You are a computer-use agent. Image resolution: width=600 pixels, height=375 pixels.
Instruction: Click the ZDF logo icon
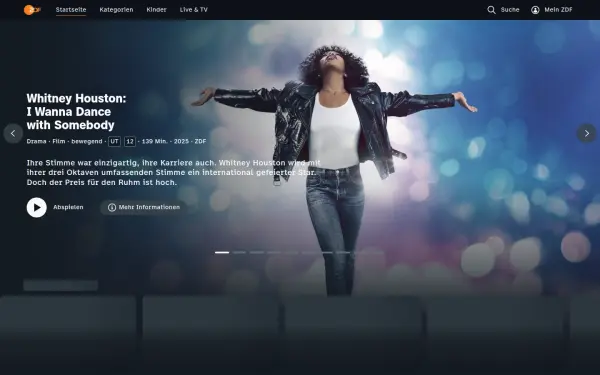[32, 10]
